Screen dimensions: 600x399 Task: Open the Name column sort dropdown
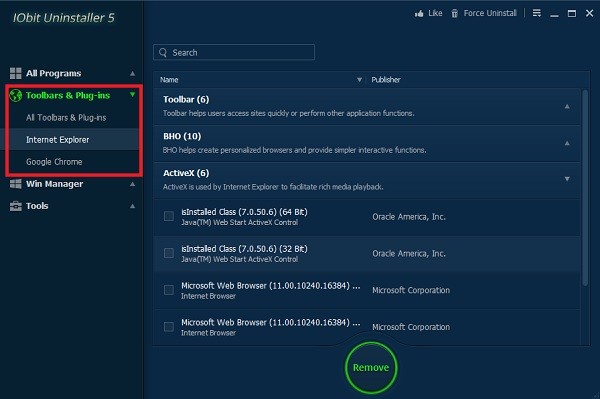click(x=359, y=80)
